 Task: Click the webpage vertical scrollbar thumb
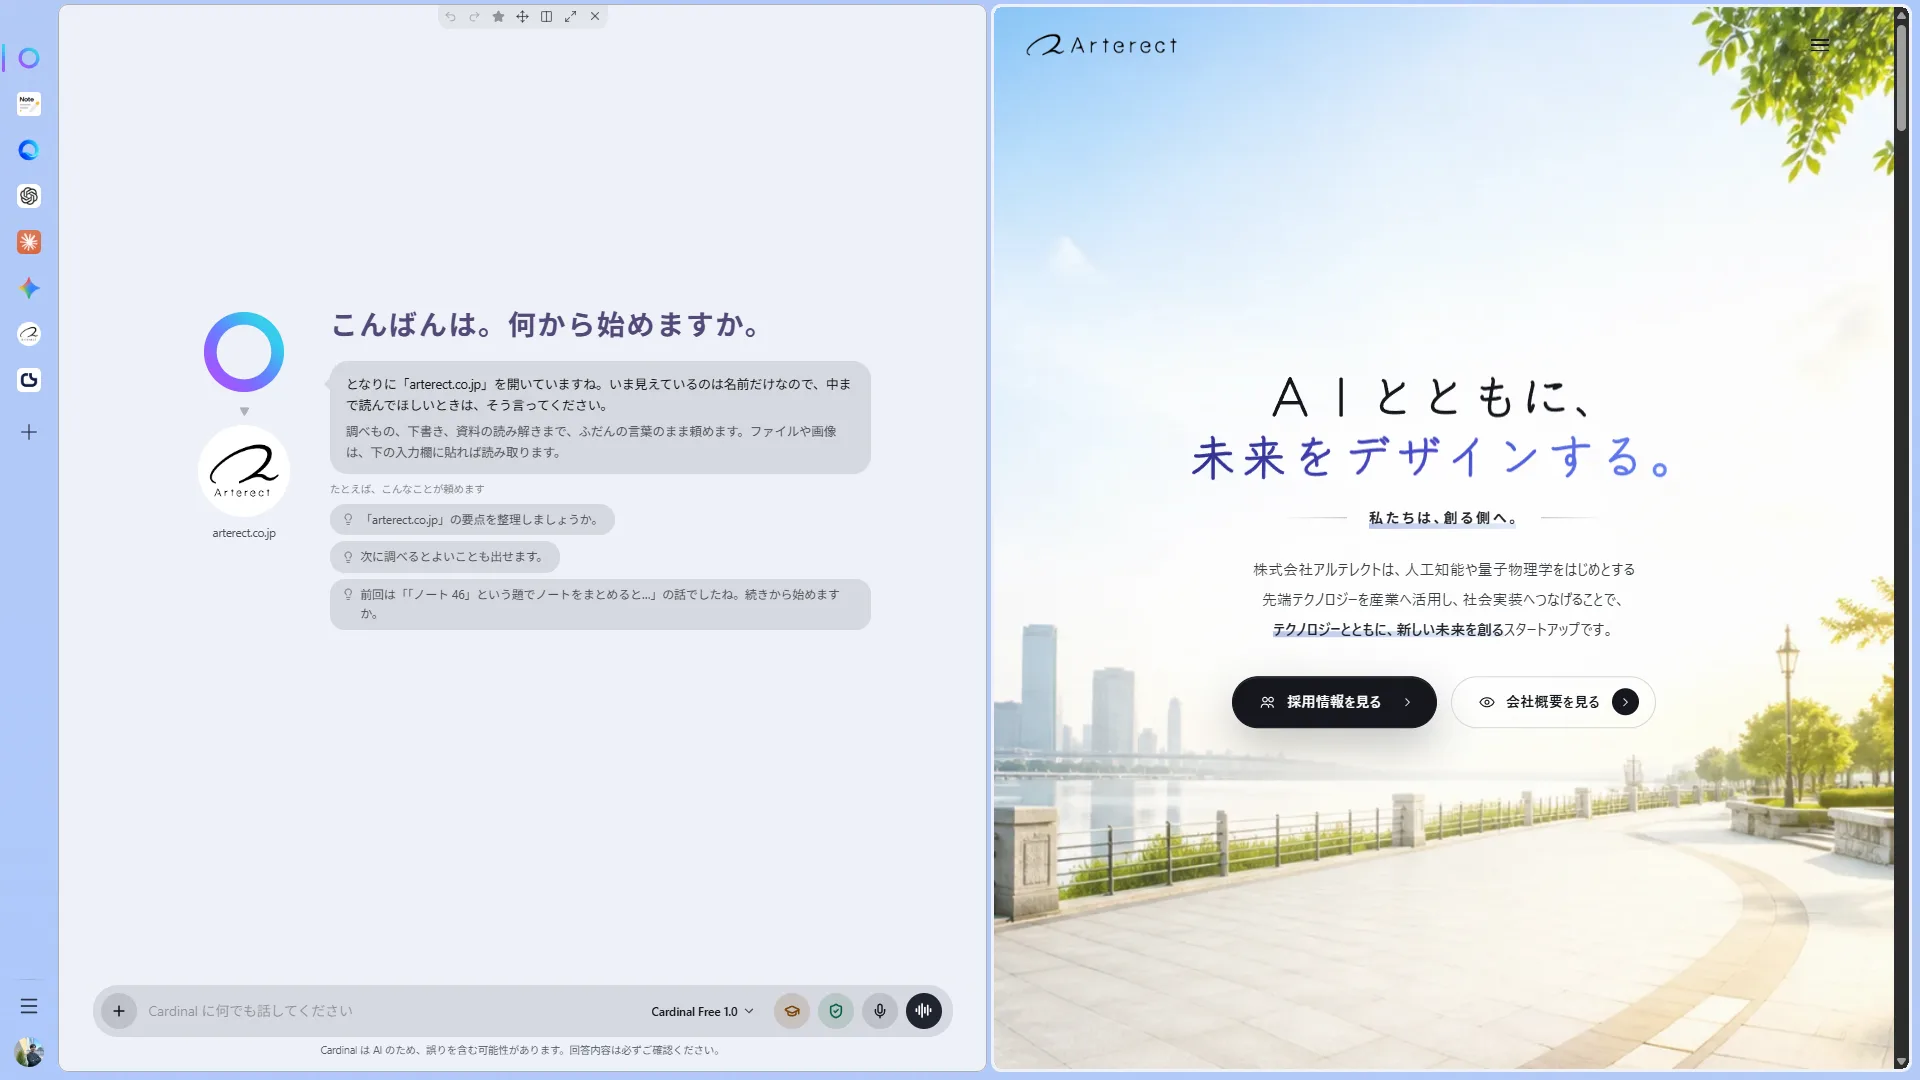click(1901, 78)
